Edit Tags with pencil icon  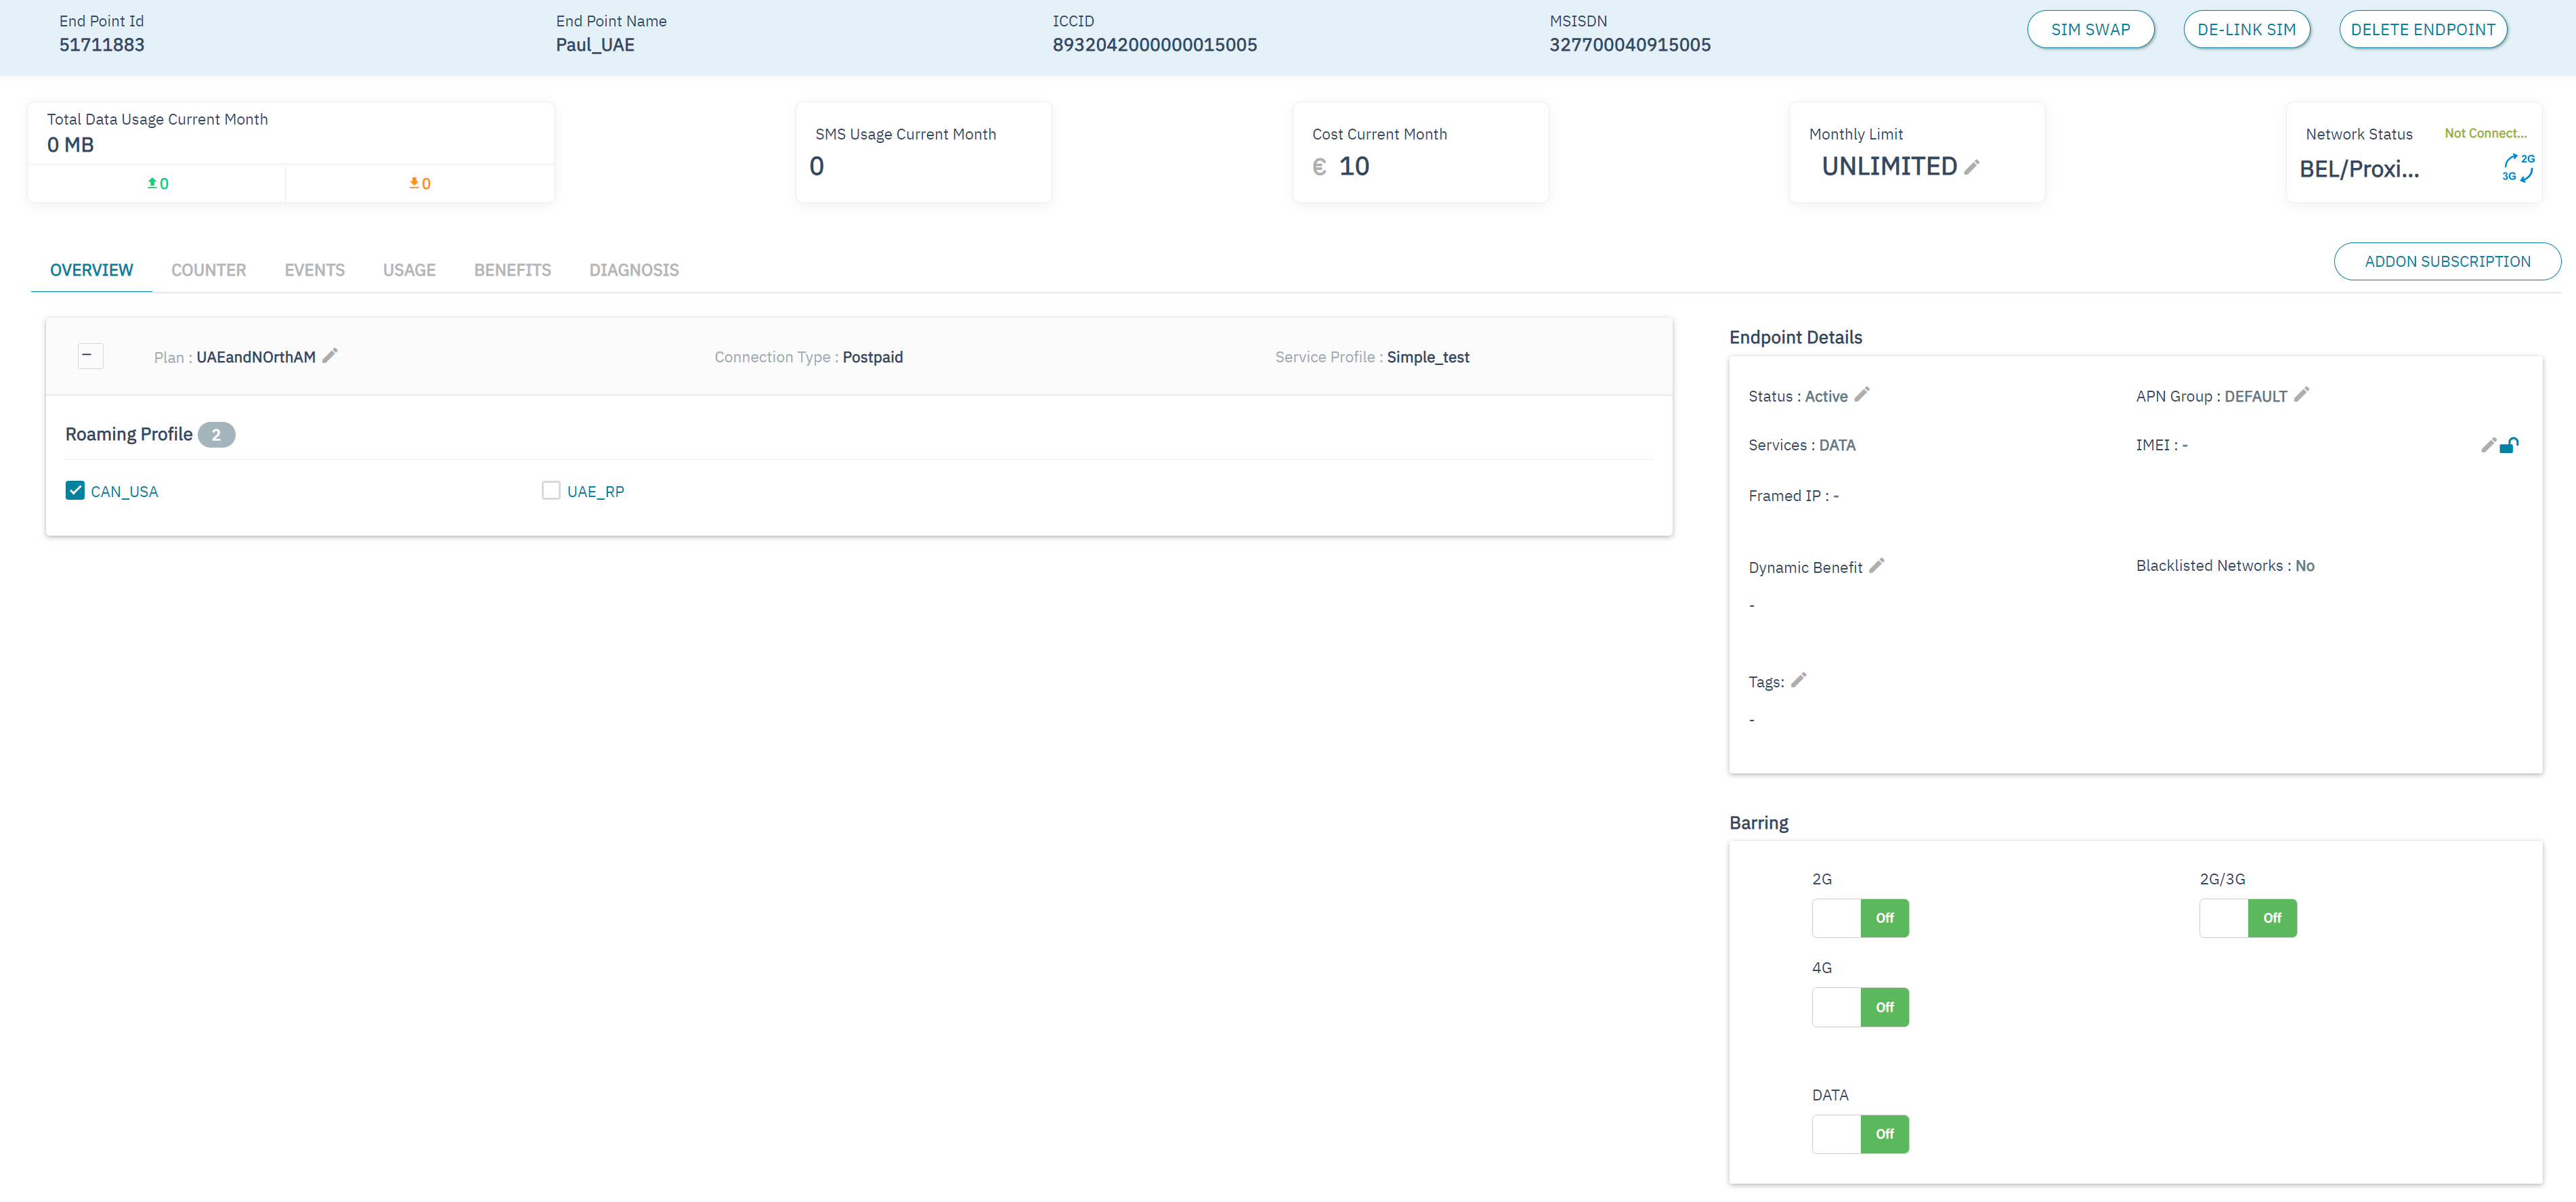[x=1798, y=681]
